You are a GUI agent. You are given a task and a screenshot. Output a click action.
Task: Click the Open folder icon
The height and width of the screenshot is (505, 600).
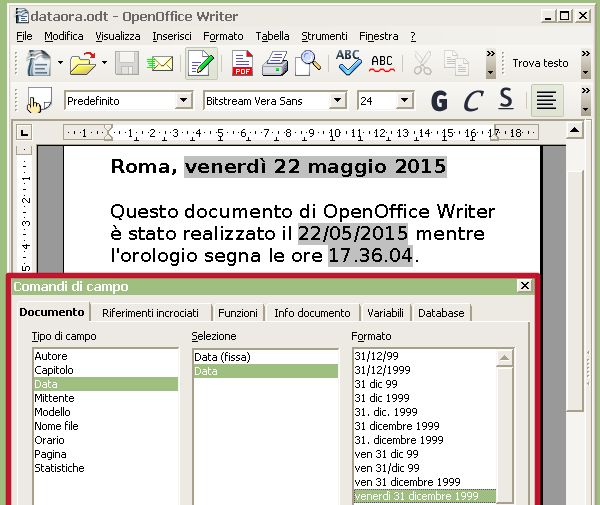pyautogui.click(x=83, y=63)
